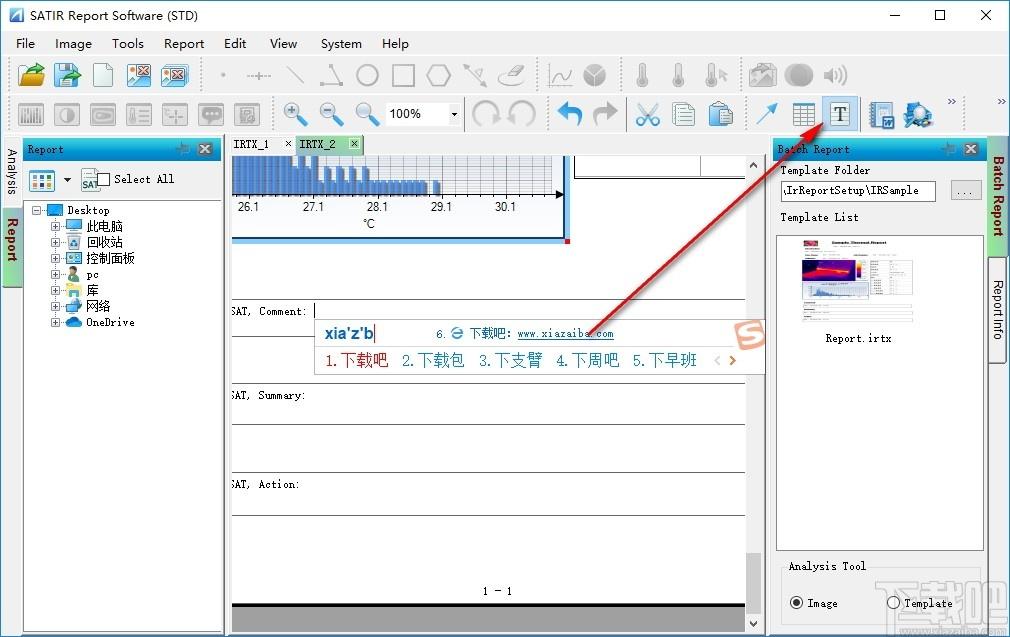Collapse the Desktop tree node

(x=37, y=210)
